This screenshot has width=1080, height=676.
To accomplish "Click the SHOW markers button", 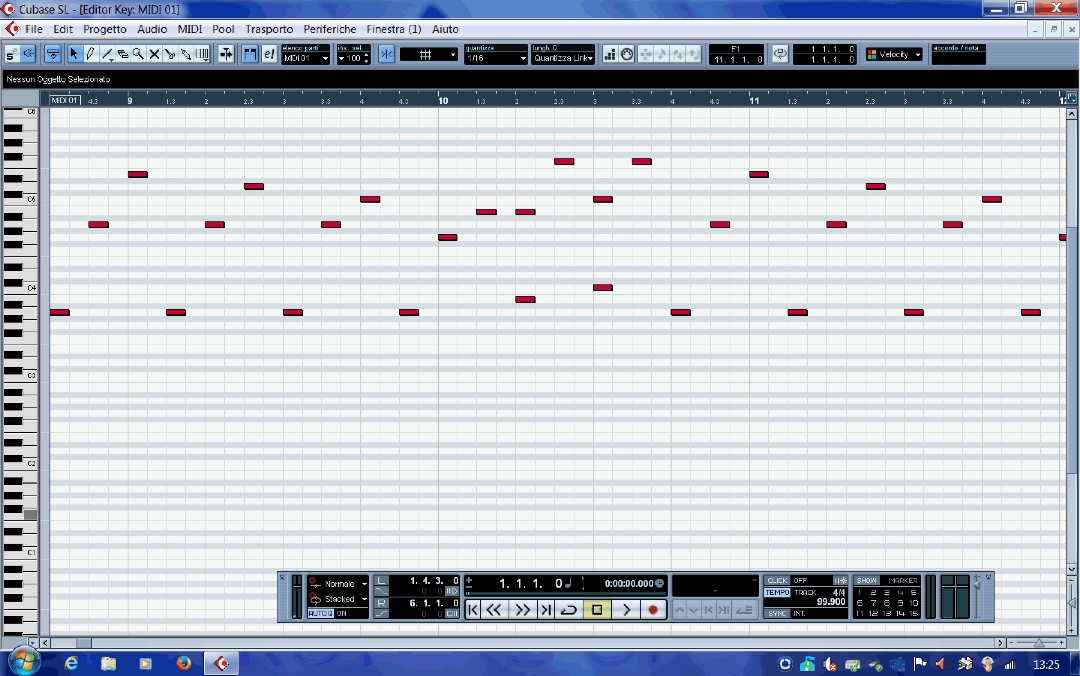I will (x=866, y=580).
